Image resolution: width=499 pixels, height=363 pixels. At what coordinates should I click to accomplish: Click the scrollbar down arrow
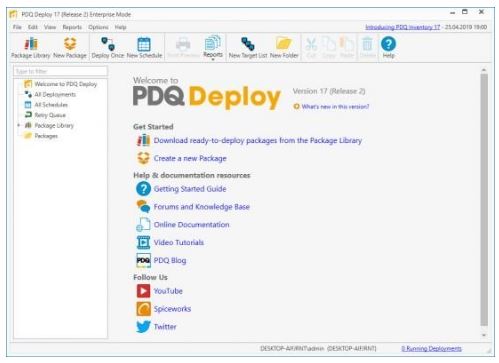click(484, 335)
